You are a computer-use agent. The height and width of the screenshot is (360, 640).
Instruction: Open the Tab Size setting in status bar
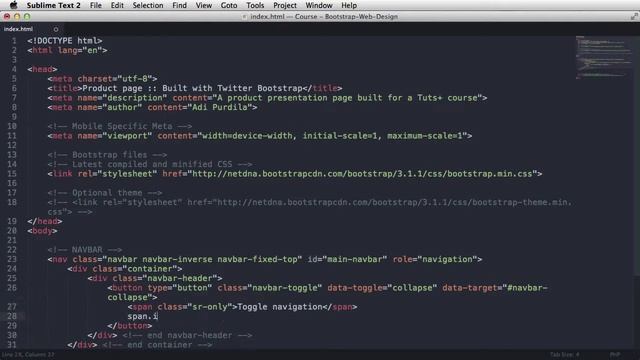click(564, 354)
